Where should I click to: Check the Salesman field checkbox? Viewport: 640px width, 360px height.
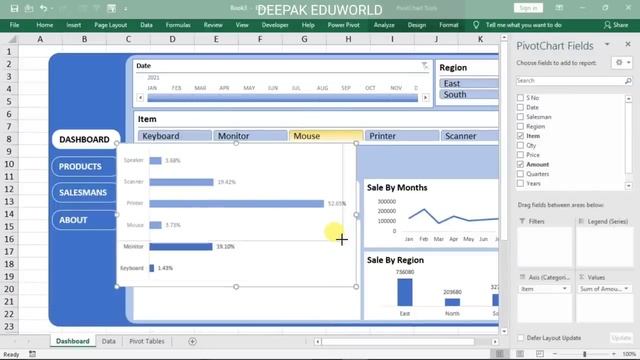(520, 117)
